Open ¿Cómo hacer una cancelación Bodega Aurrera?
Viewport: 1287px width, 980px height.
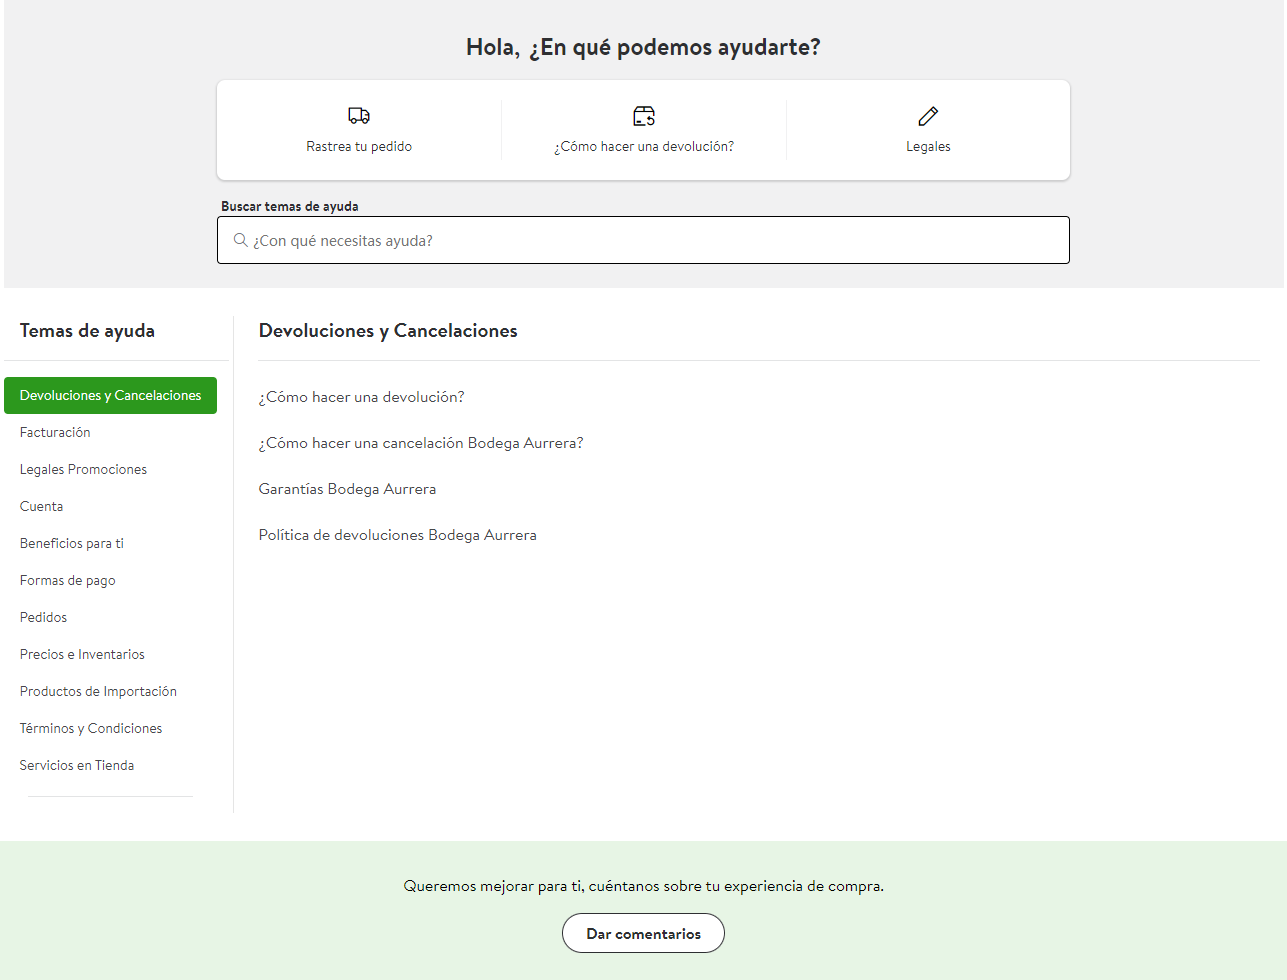(x=421, y=443)
